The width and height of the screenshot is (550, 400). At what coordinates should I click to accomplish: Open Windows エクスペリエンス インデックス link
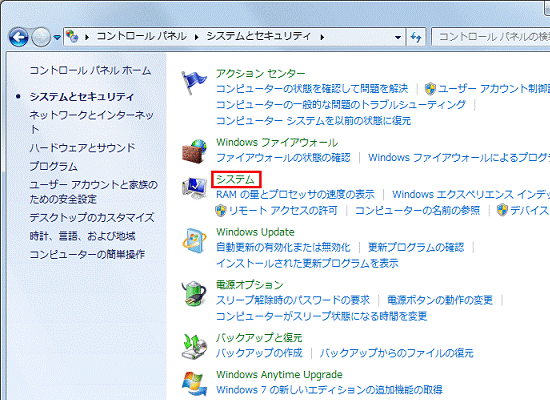click(x=471, y=194)
